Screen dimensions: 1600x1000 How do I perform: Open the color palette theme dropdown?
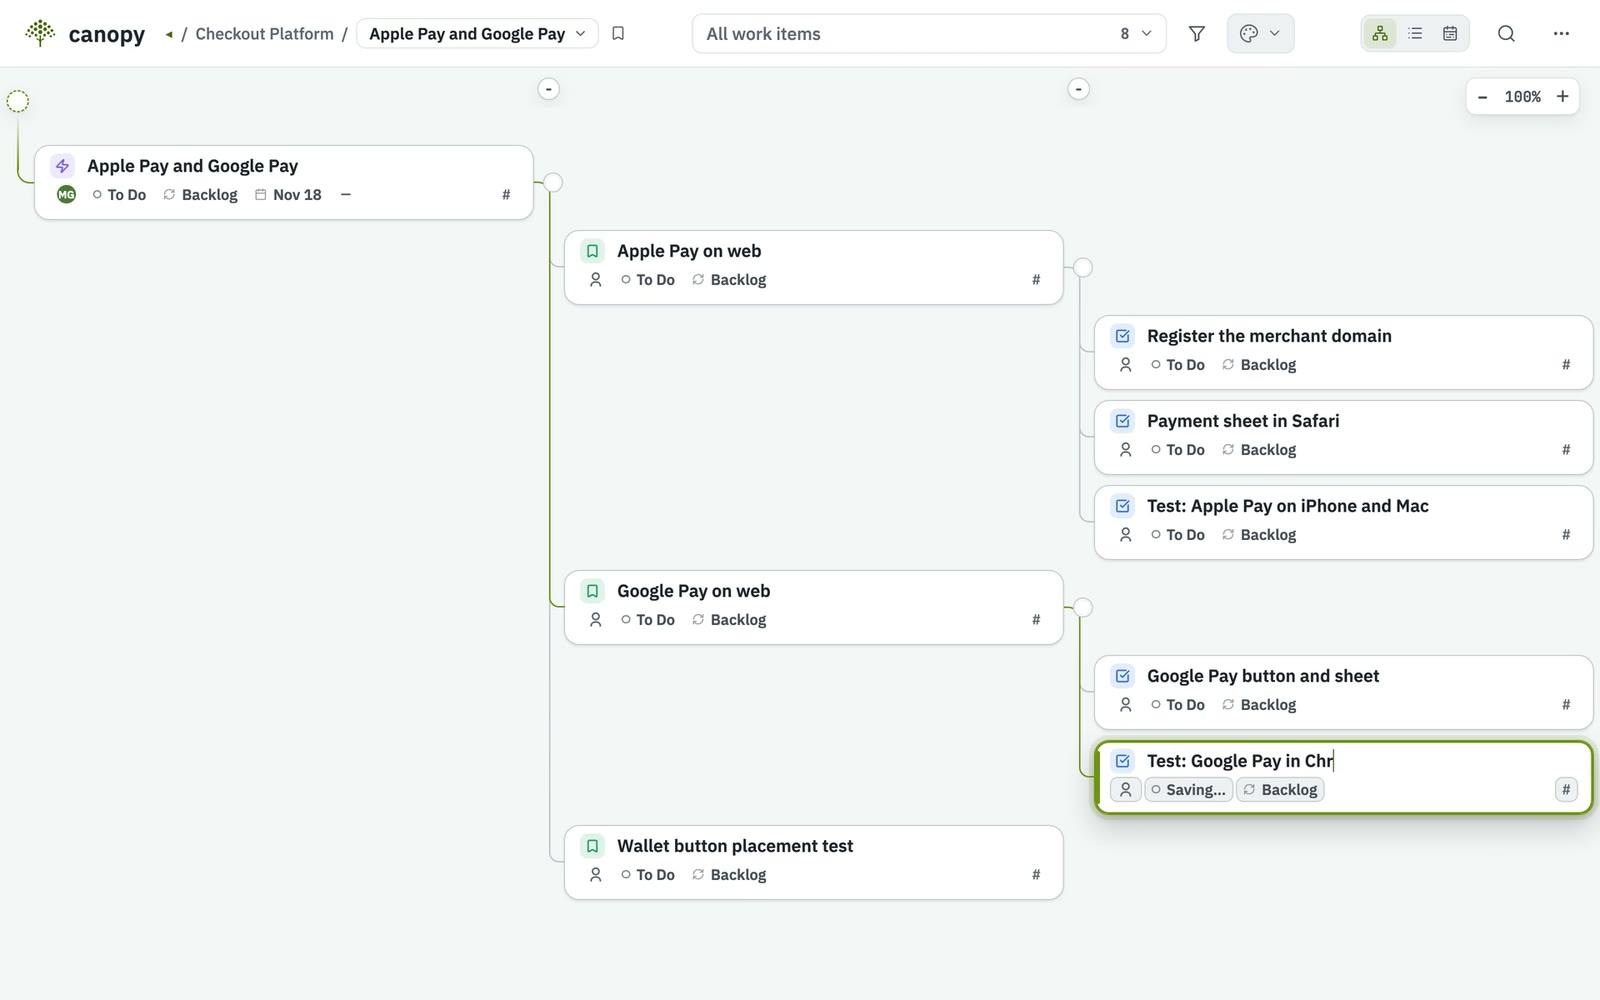(x=1260, y=34)
